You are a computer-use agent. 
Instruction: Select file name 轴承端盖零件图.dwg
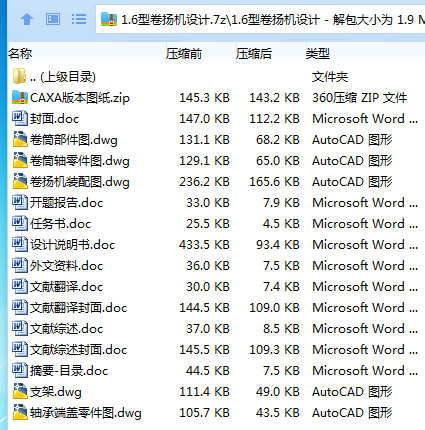click(x=86, y=413)
